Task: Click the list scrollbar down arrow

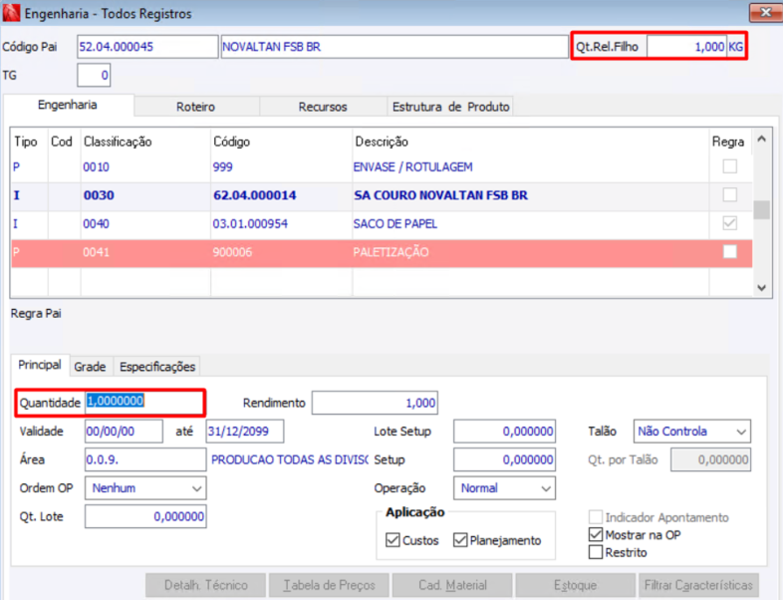Action: click(x=762, y=288)
